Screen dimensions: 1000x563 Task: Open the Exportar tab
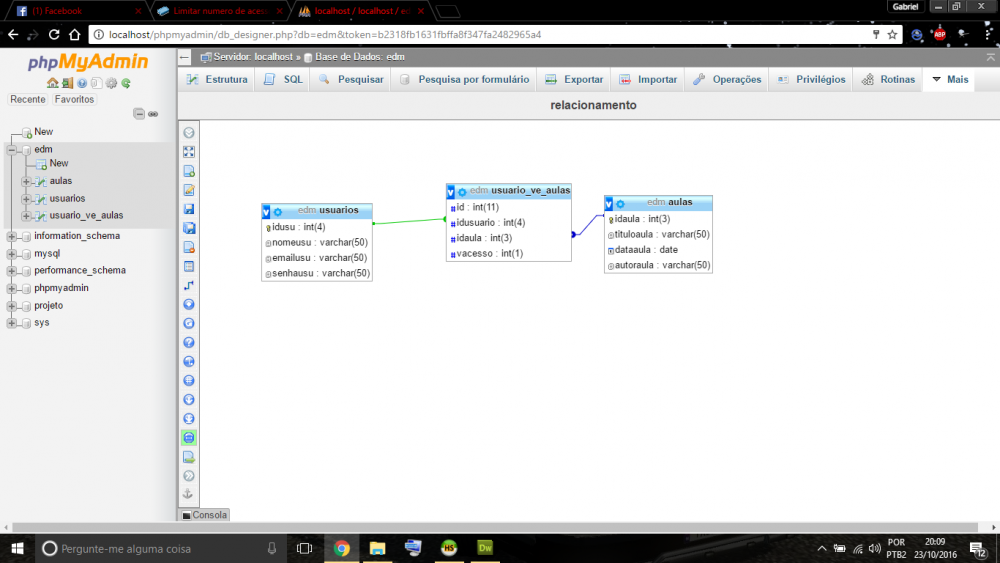[x=574, y=80]
